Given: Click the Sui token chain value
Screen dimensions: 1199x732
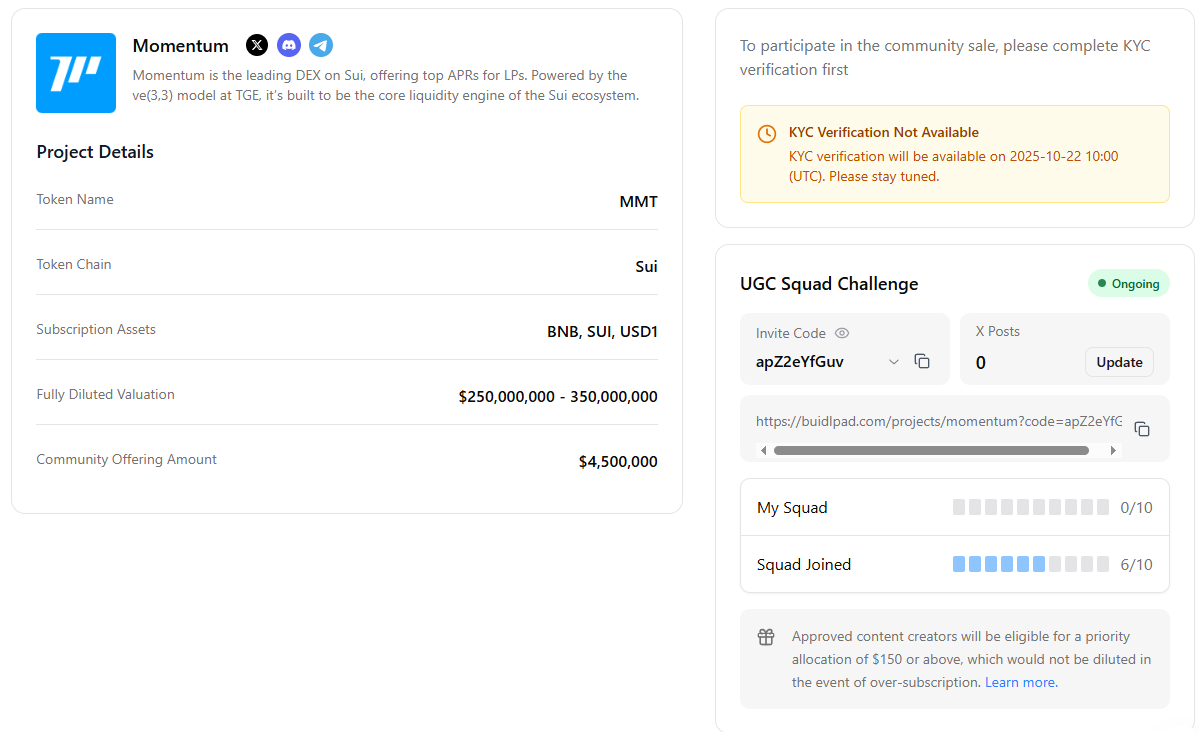Looking at the screenshot, I should click(x=646, y=267).
